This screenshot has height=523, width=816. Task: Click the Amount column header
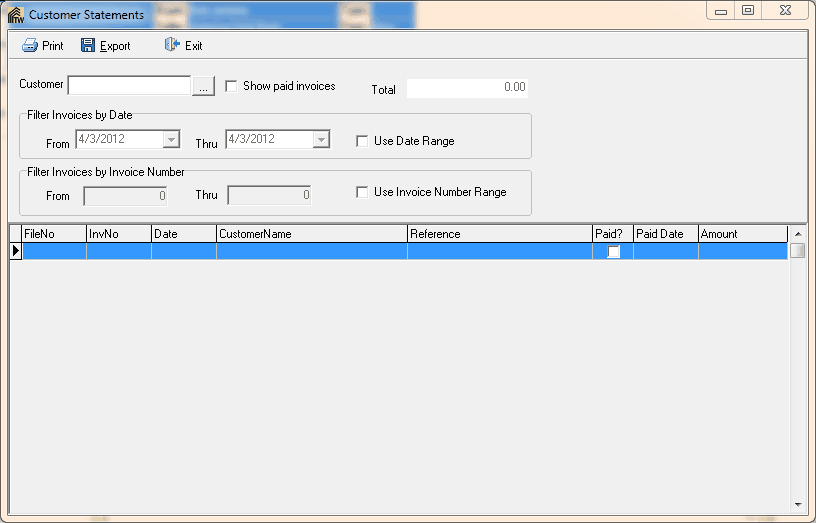742,234
